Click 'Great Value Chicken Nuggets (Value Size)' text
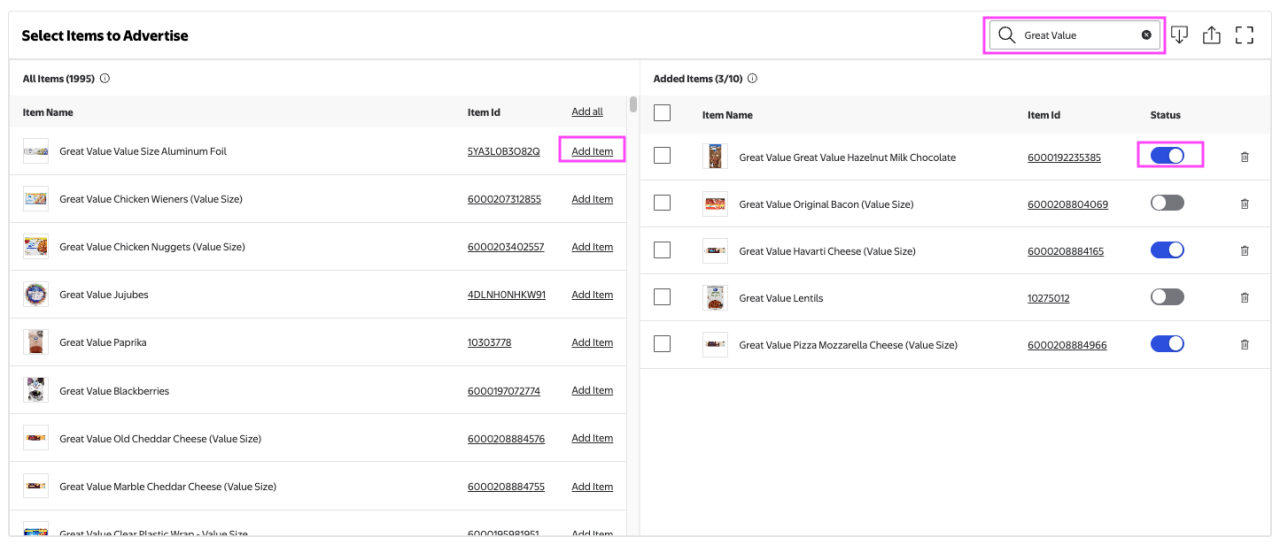The height and width of the screenshot is (553, 1280). click(152, 247)
